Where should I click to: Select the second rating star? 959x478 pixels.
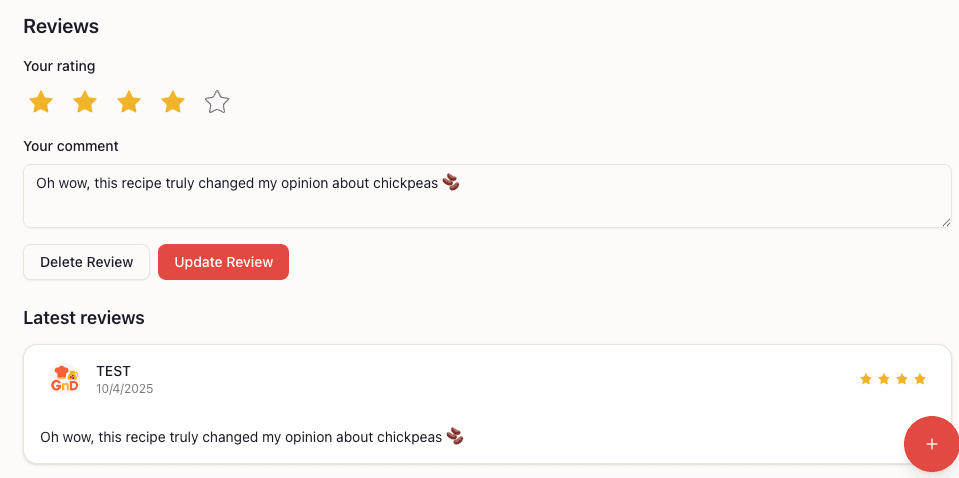[x=85, y=102]
